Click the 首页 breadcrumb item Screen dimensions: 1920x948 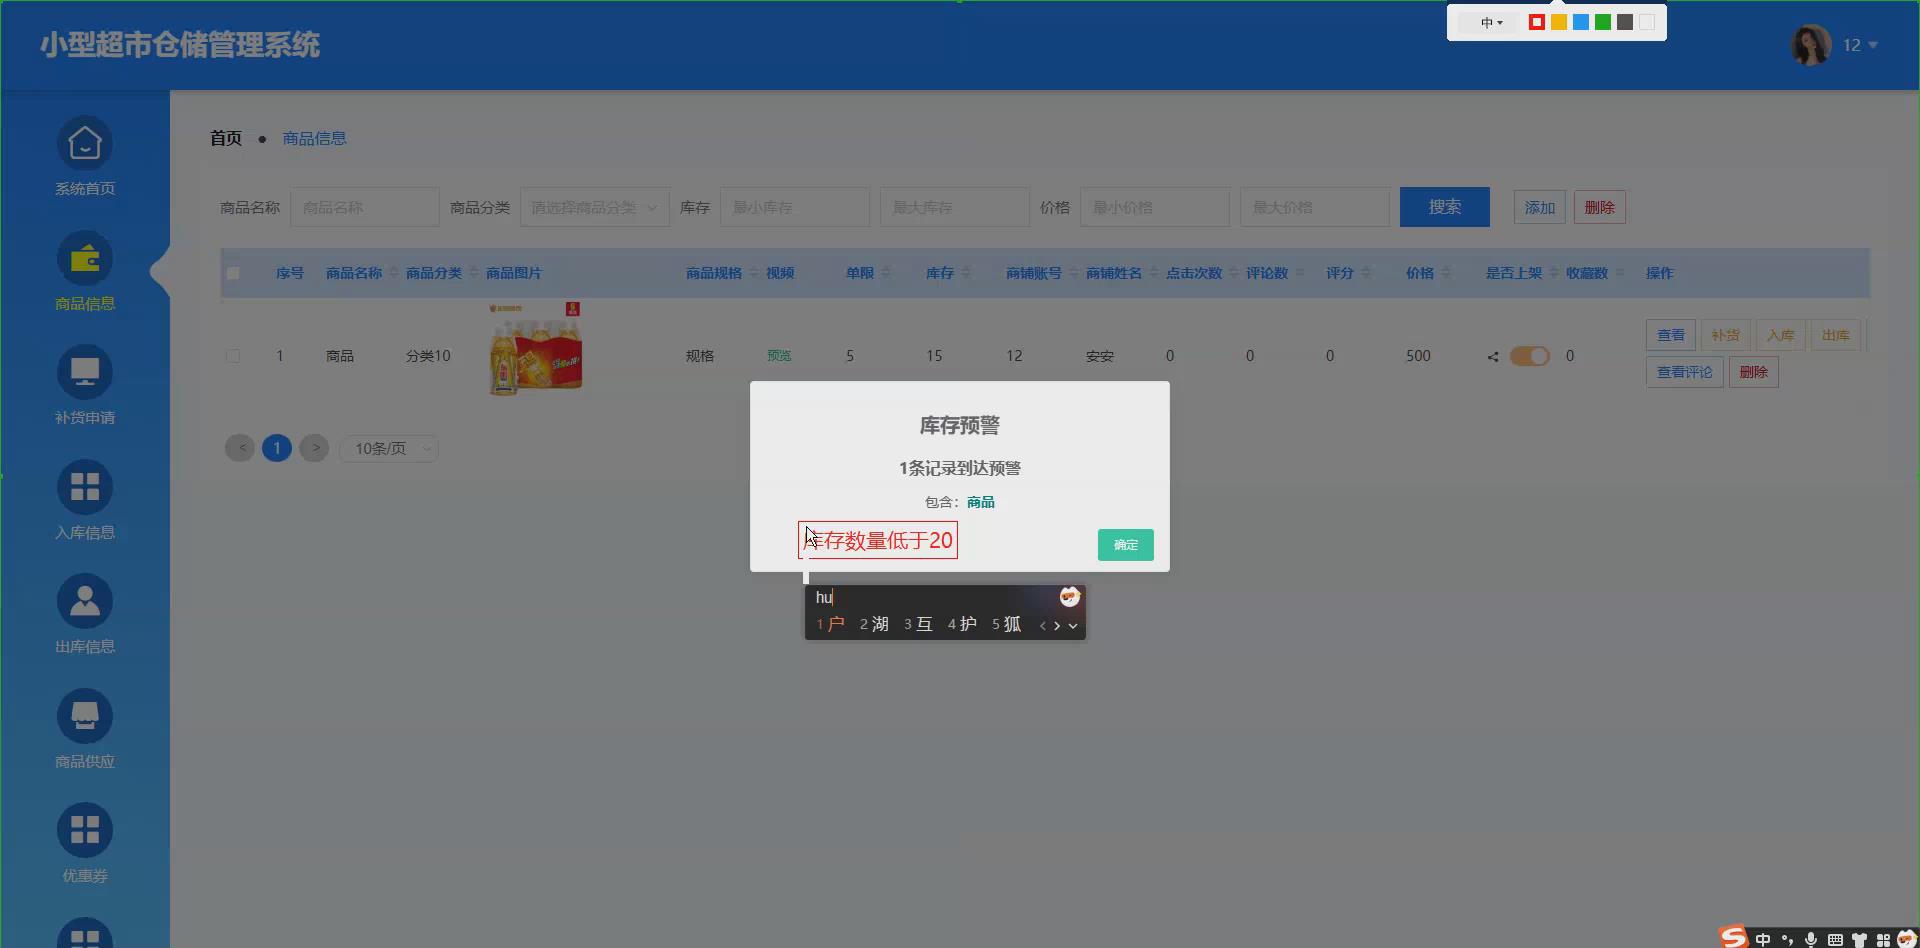click(225, 138)
